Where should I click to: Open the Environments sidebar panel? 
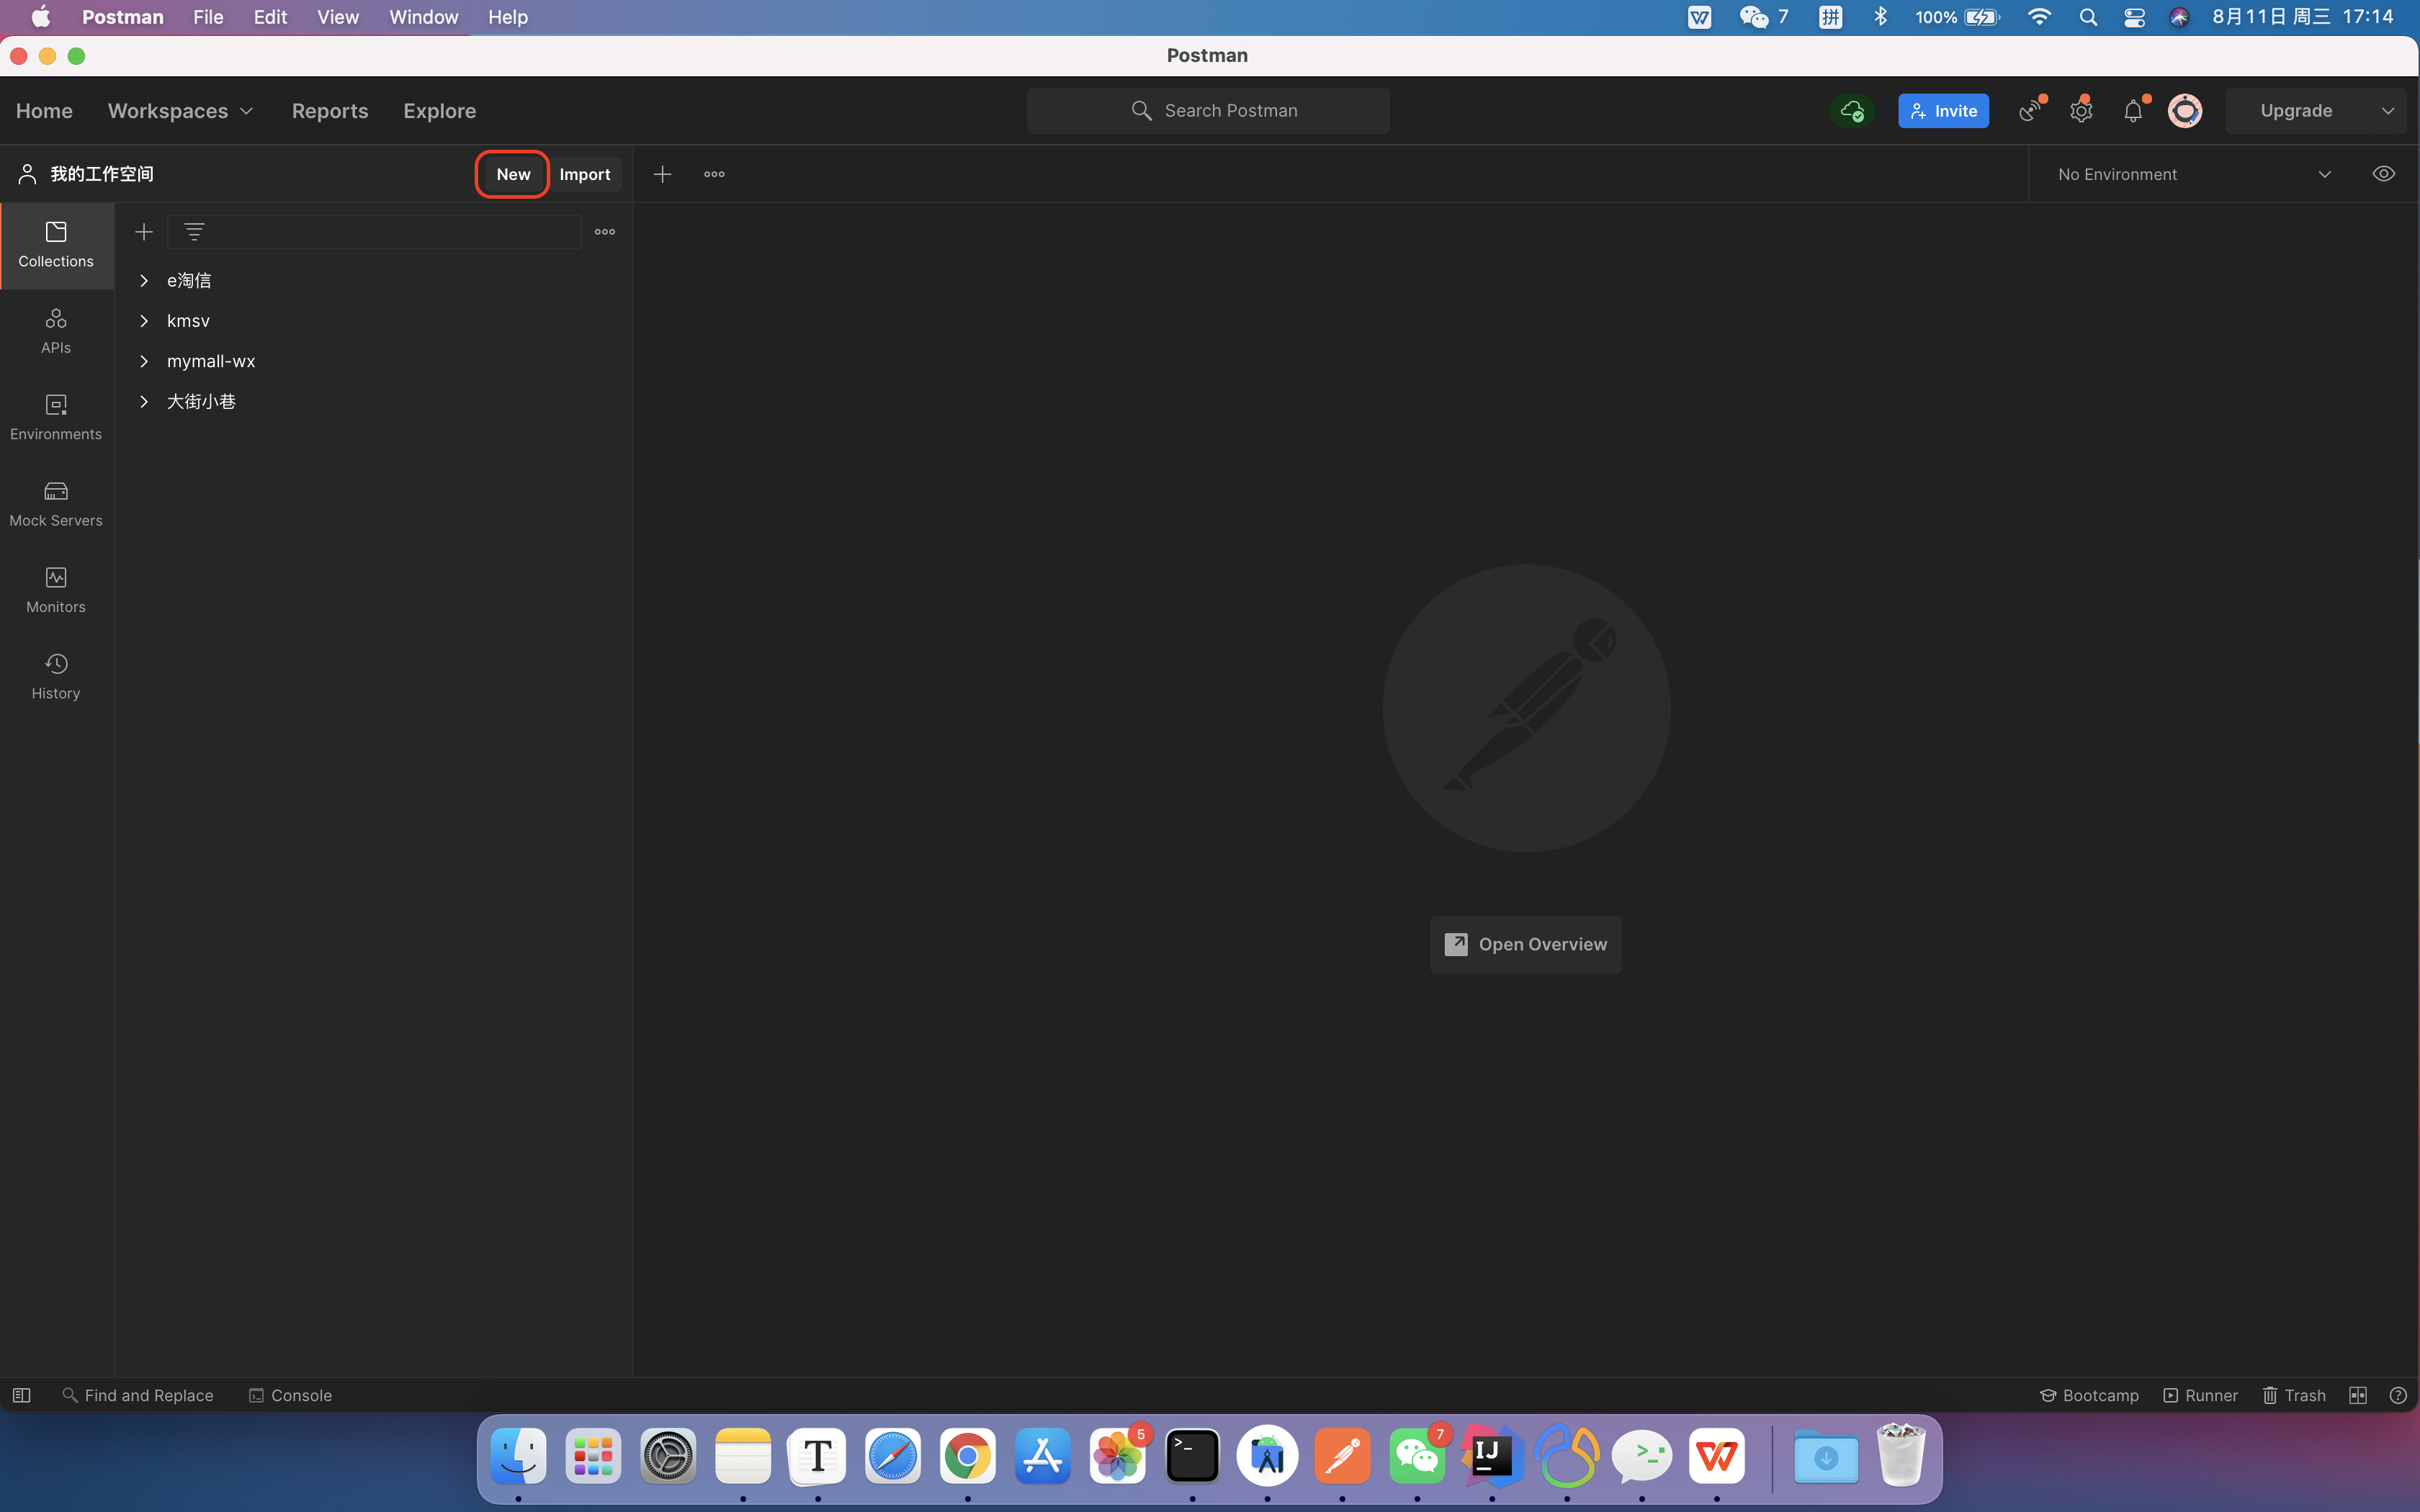56,417
